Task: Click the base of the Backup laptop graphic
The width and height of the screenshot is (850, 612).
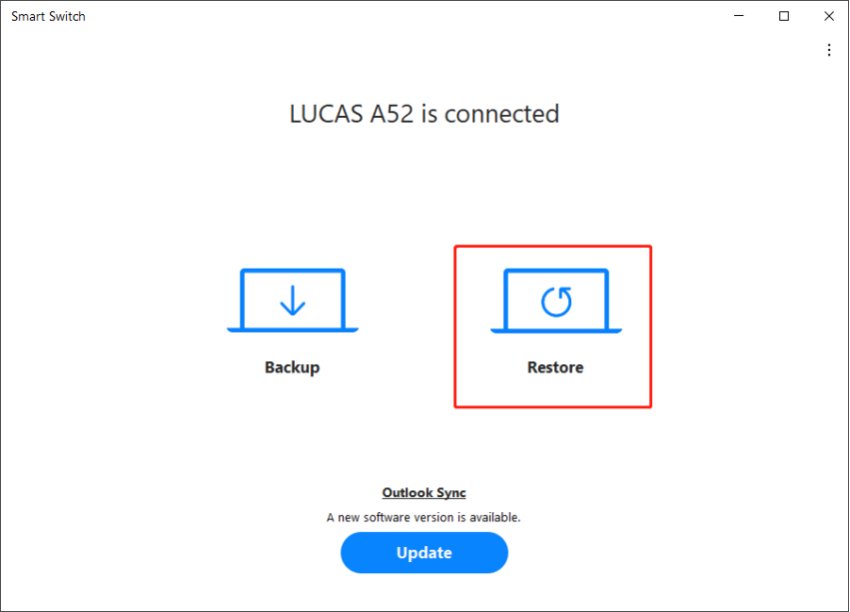Action: [x=292, y=329]
